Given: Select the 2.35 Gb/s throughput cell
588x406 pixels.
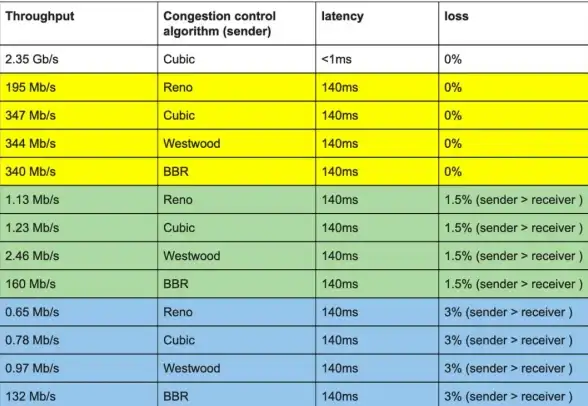Looking at the screenshot, I should pyautogui.click(x=79, y=59).
